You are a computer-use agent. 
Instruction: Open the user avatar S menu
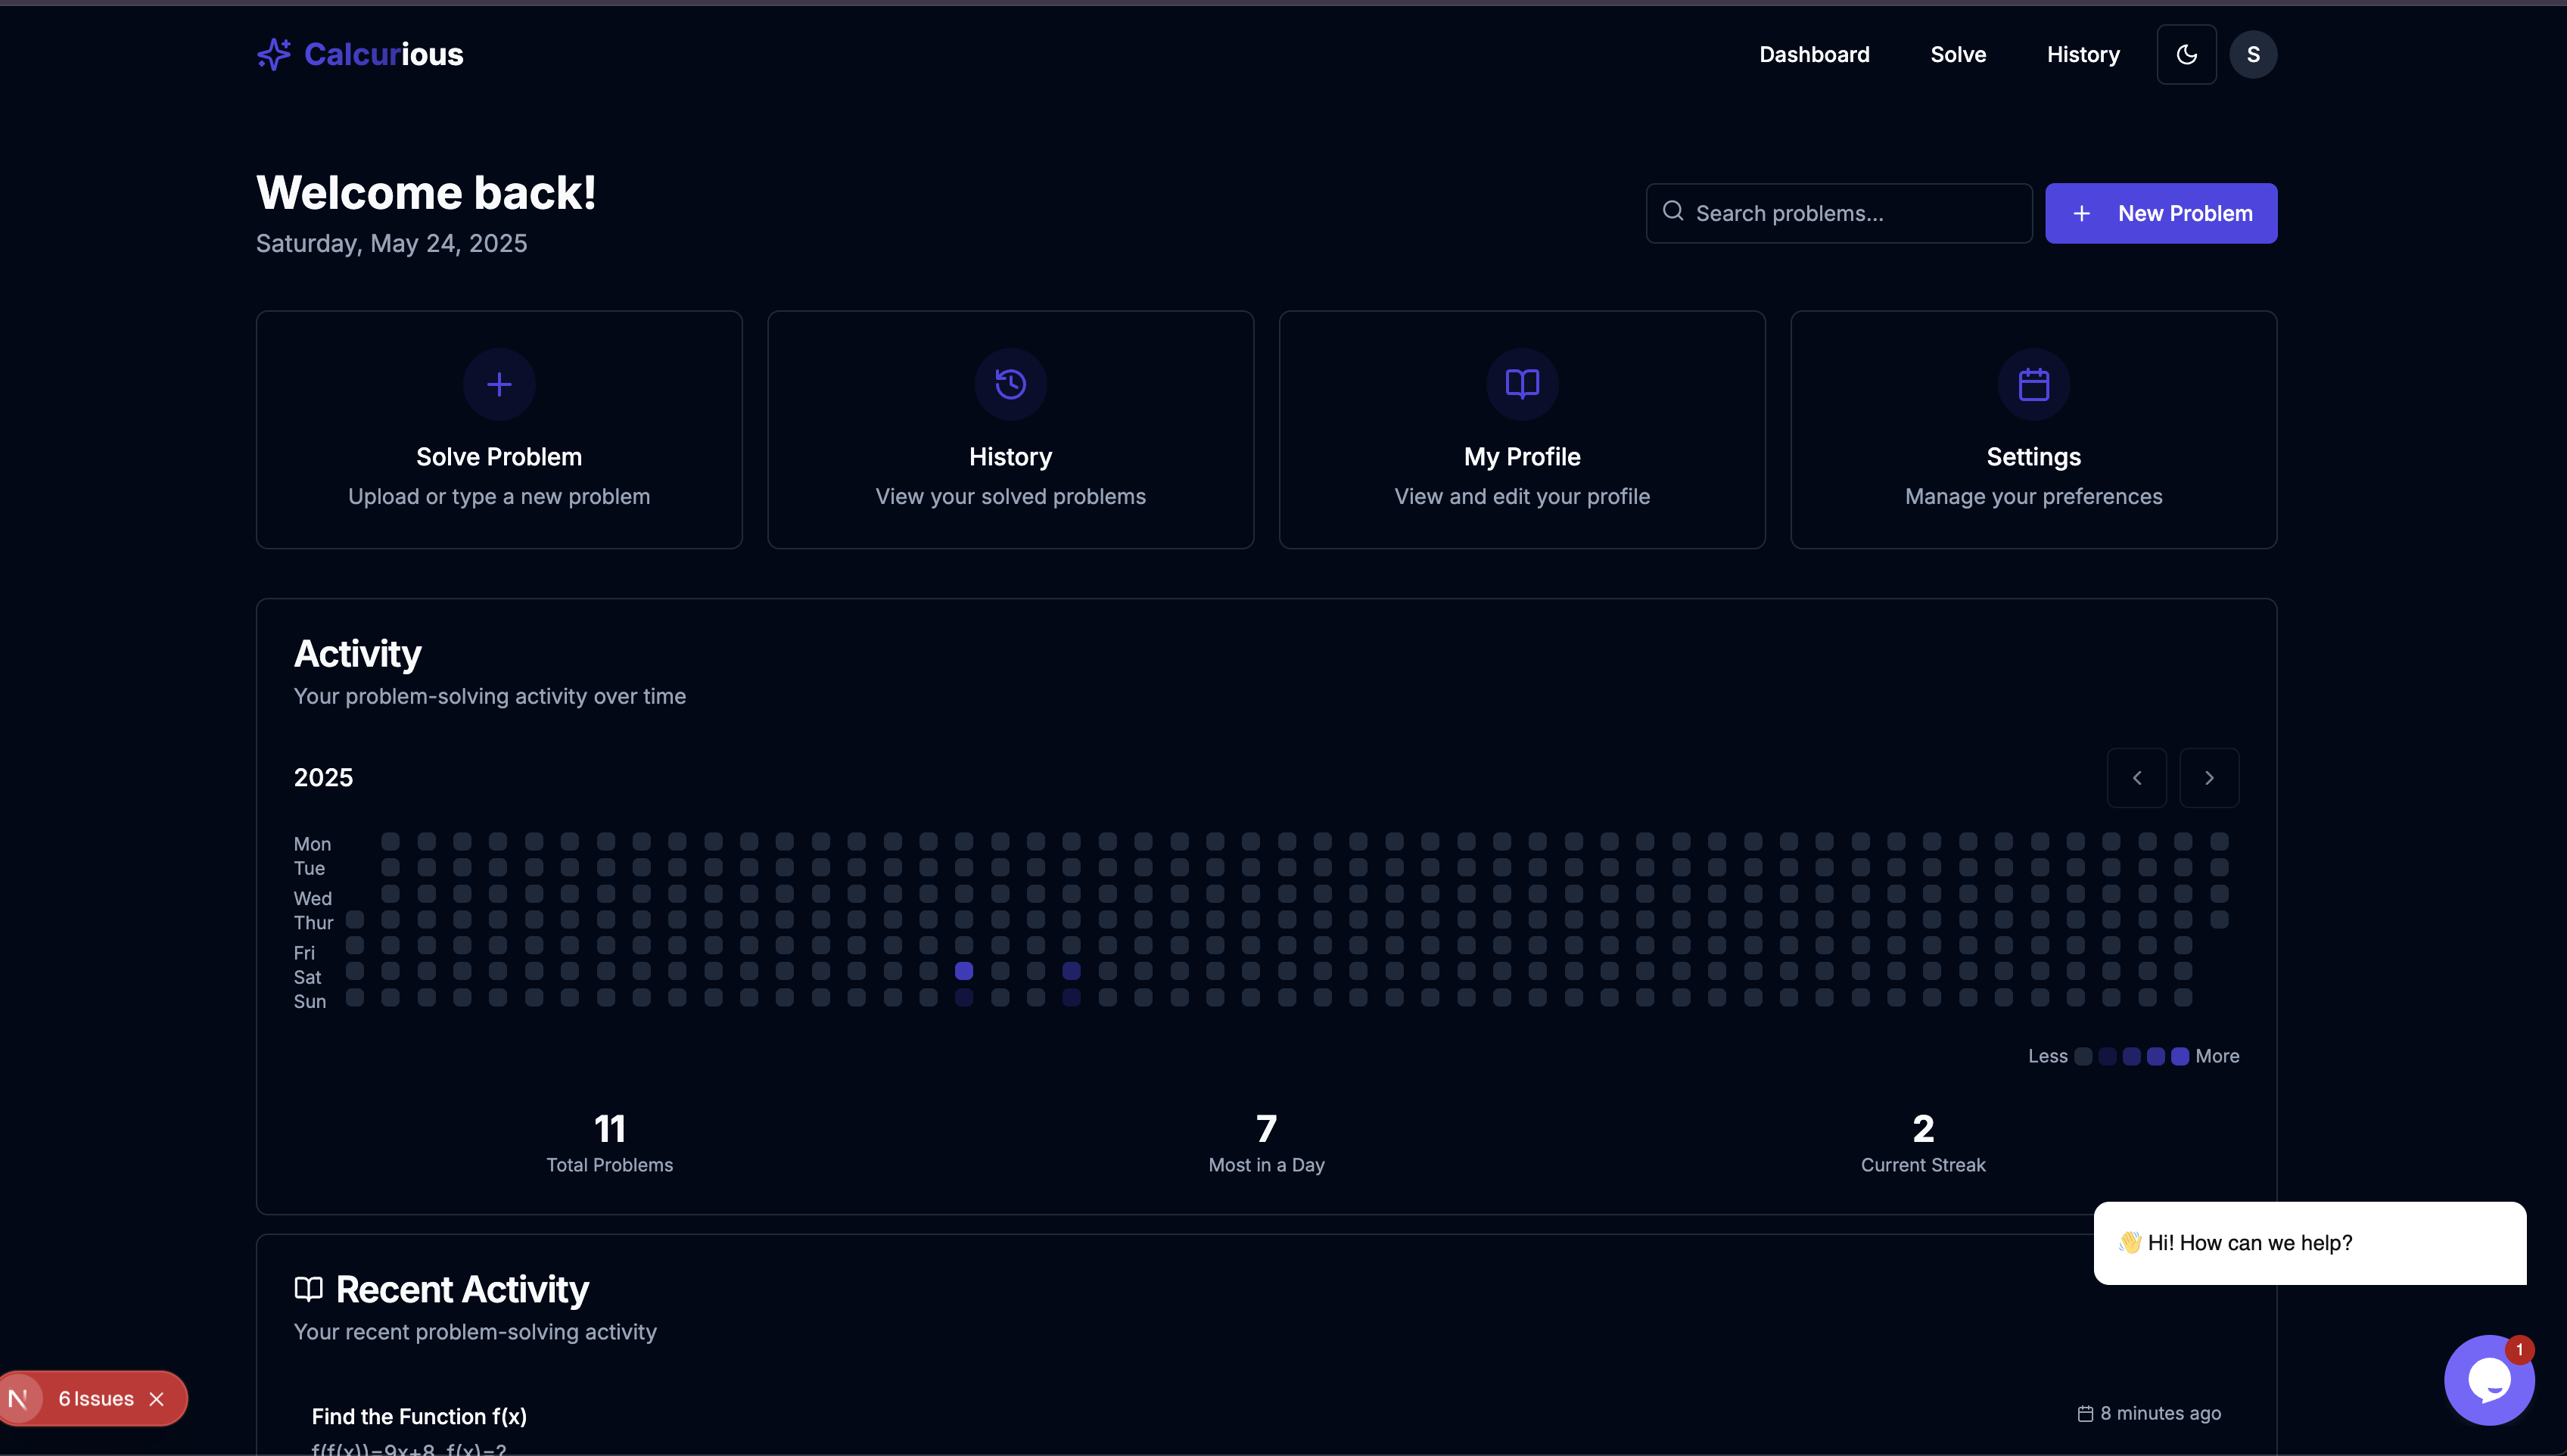(x=2252, y=54)
